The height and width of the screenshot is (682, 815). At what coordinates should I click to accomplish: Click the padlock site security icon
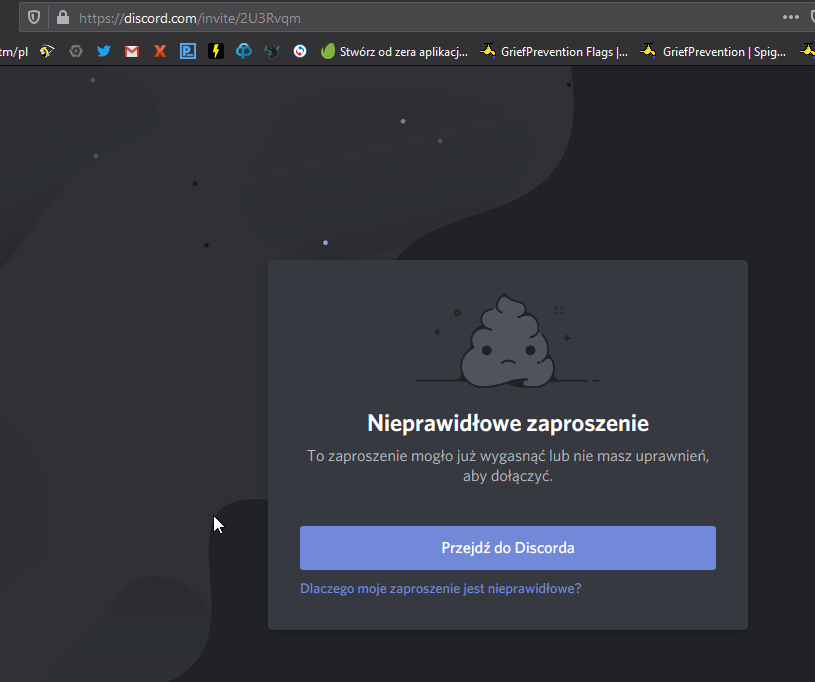pyautogui.click(x=63, y=17)
